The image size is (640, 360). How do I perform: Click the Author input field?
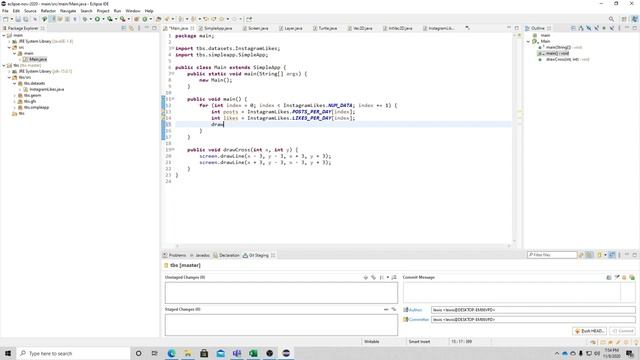click(533, 310)
